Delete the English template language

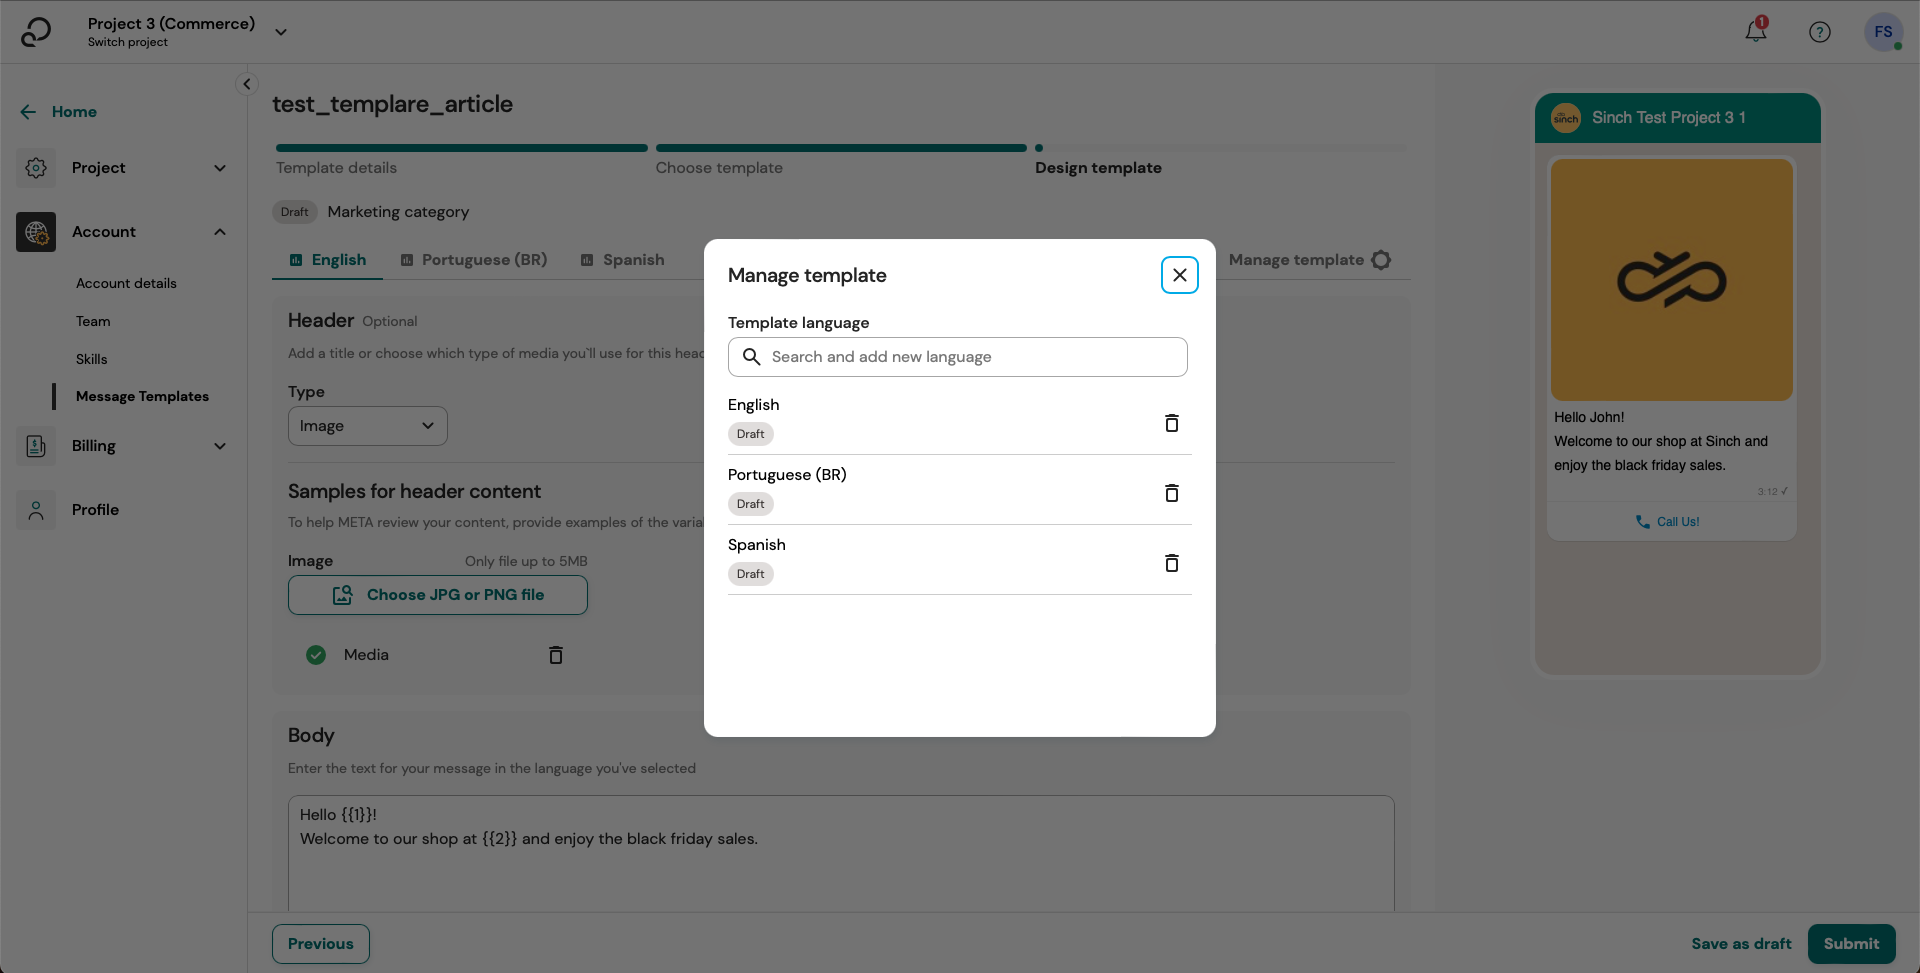1171,423
